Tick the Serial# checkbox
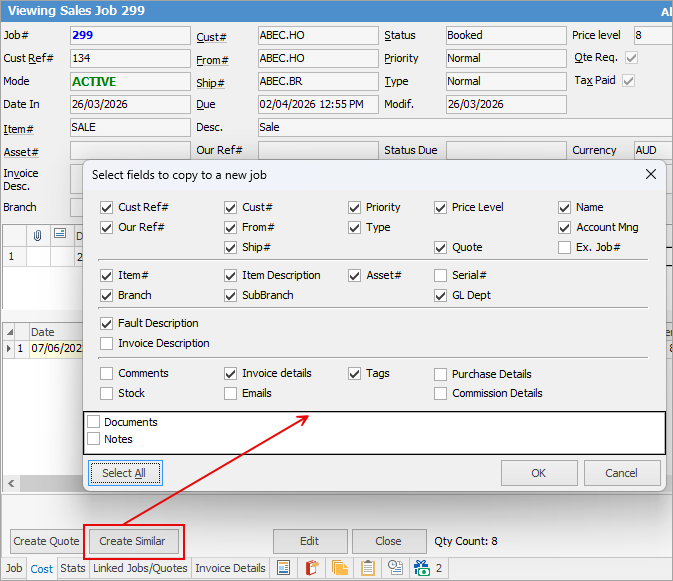This screenshot has width=673, height=581. tap(442, 275)
